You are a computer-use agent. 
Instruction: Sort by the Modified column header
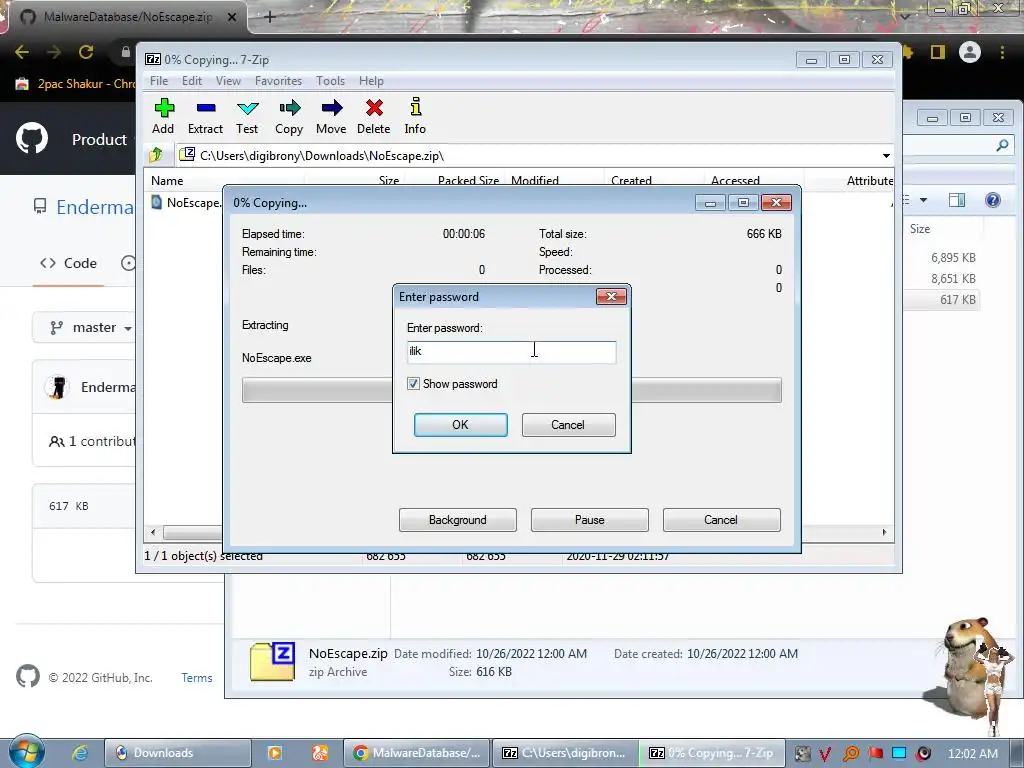pos(535,181)
